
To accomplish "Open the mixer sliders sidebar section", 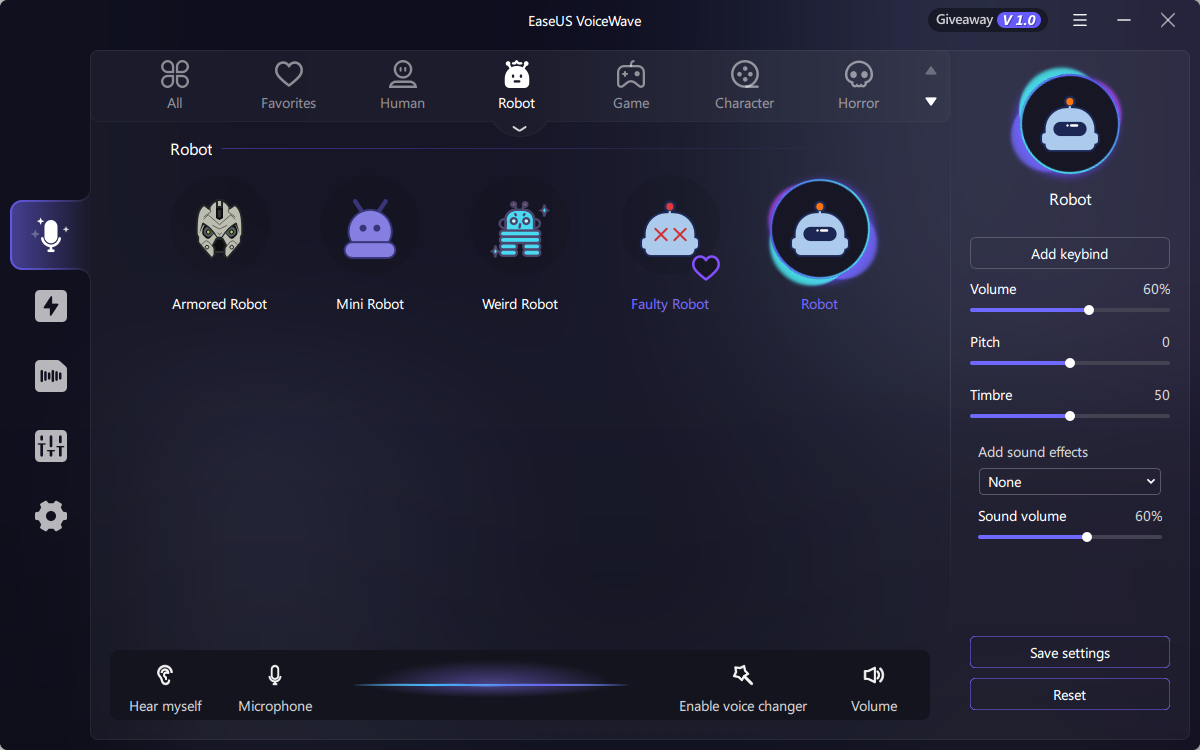I will click(x=51, y=446).
